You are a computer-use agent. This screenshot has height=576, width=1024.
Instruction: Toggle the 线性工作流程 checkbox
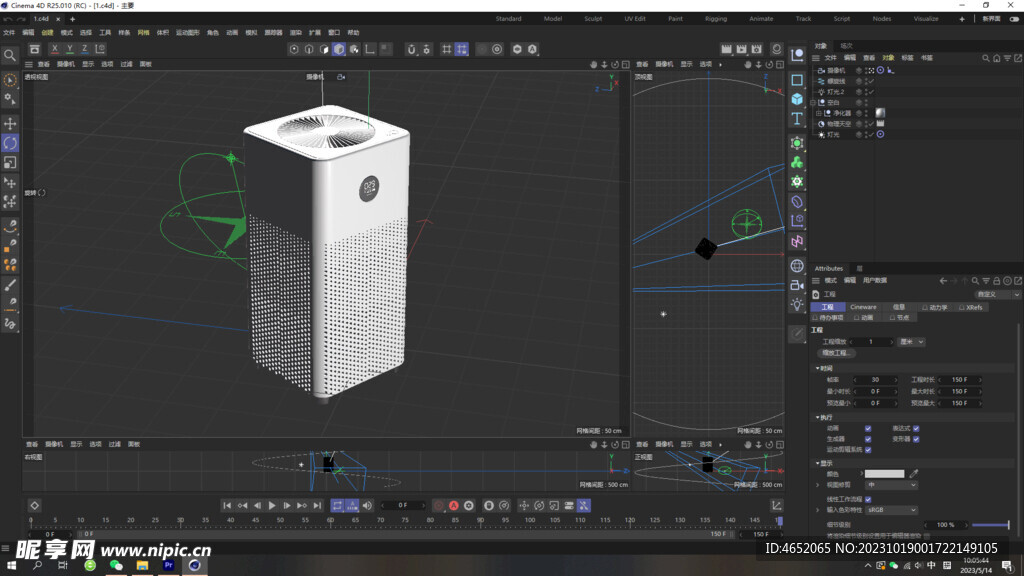pyautogui.click(x=868, y=499)
